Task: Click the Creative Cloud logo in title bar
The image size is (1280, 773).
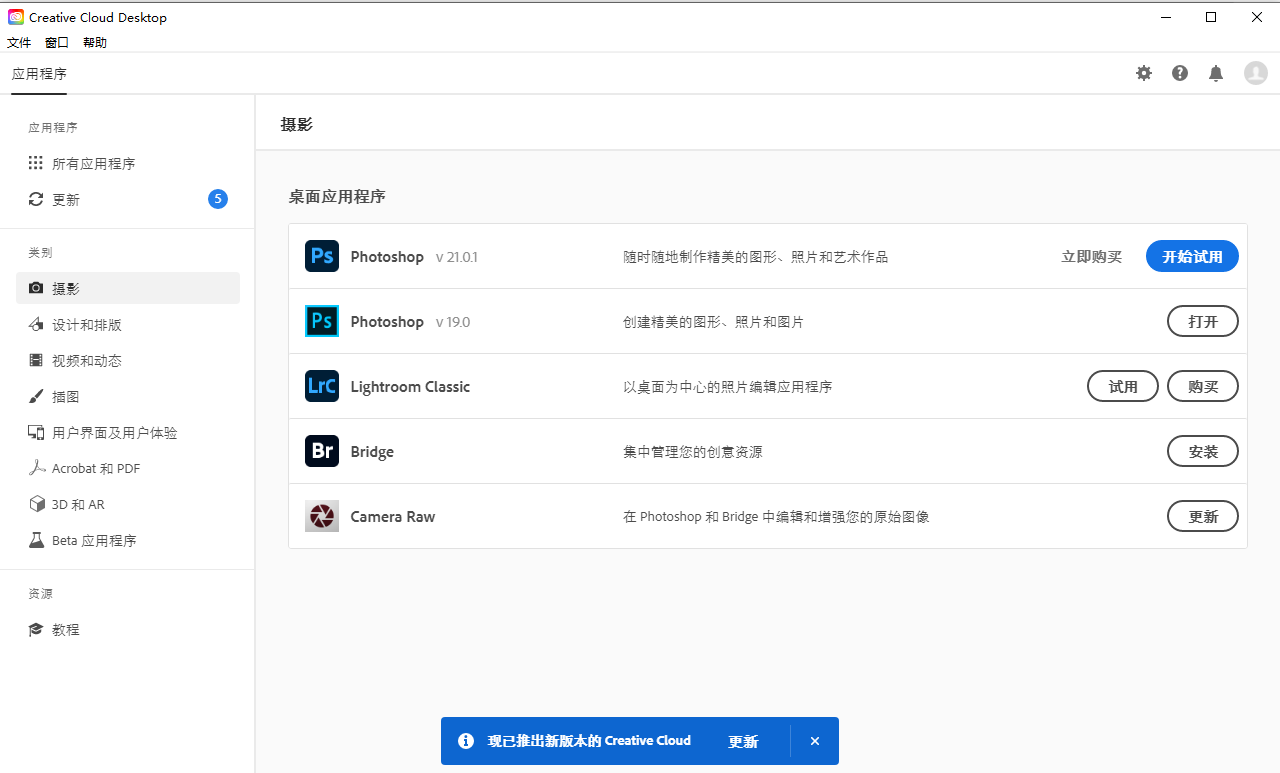Action: [16, 17]
